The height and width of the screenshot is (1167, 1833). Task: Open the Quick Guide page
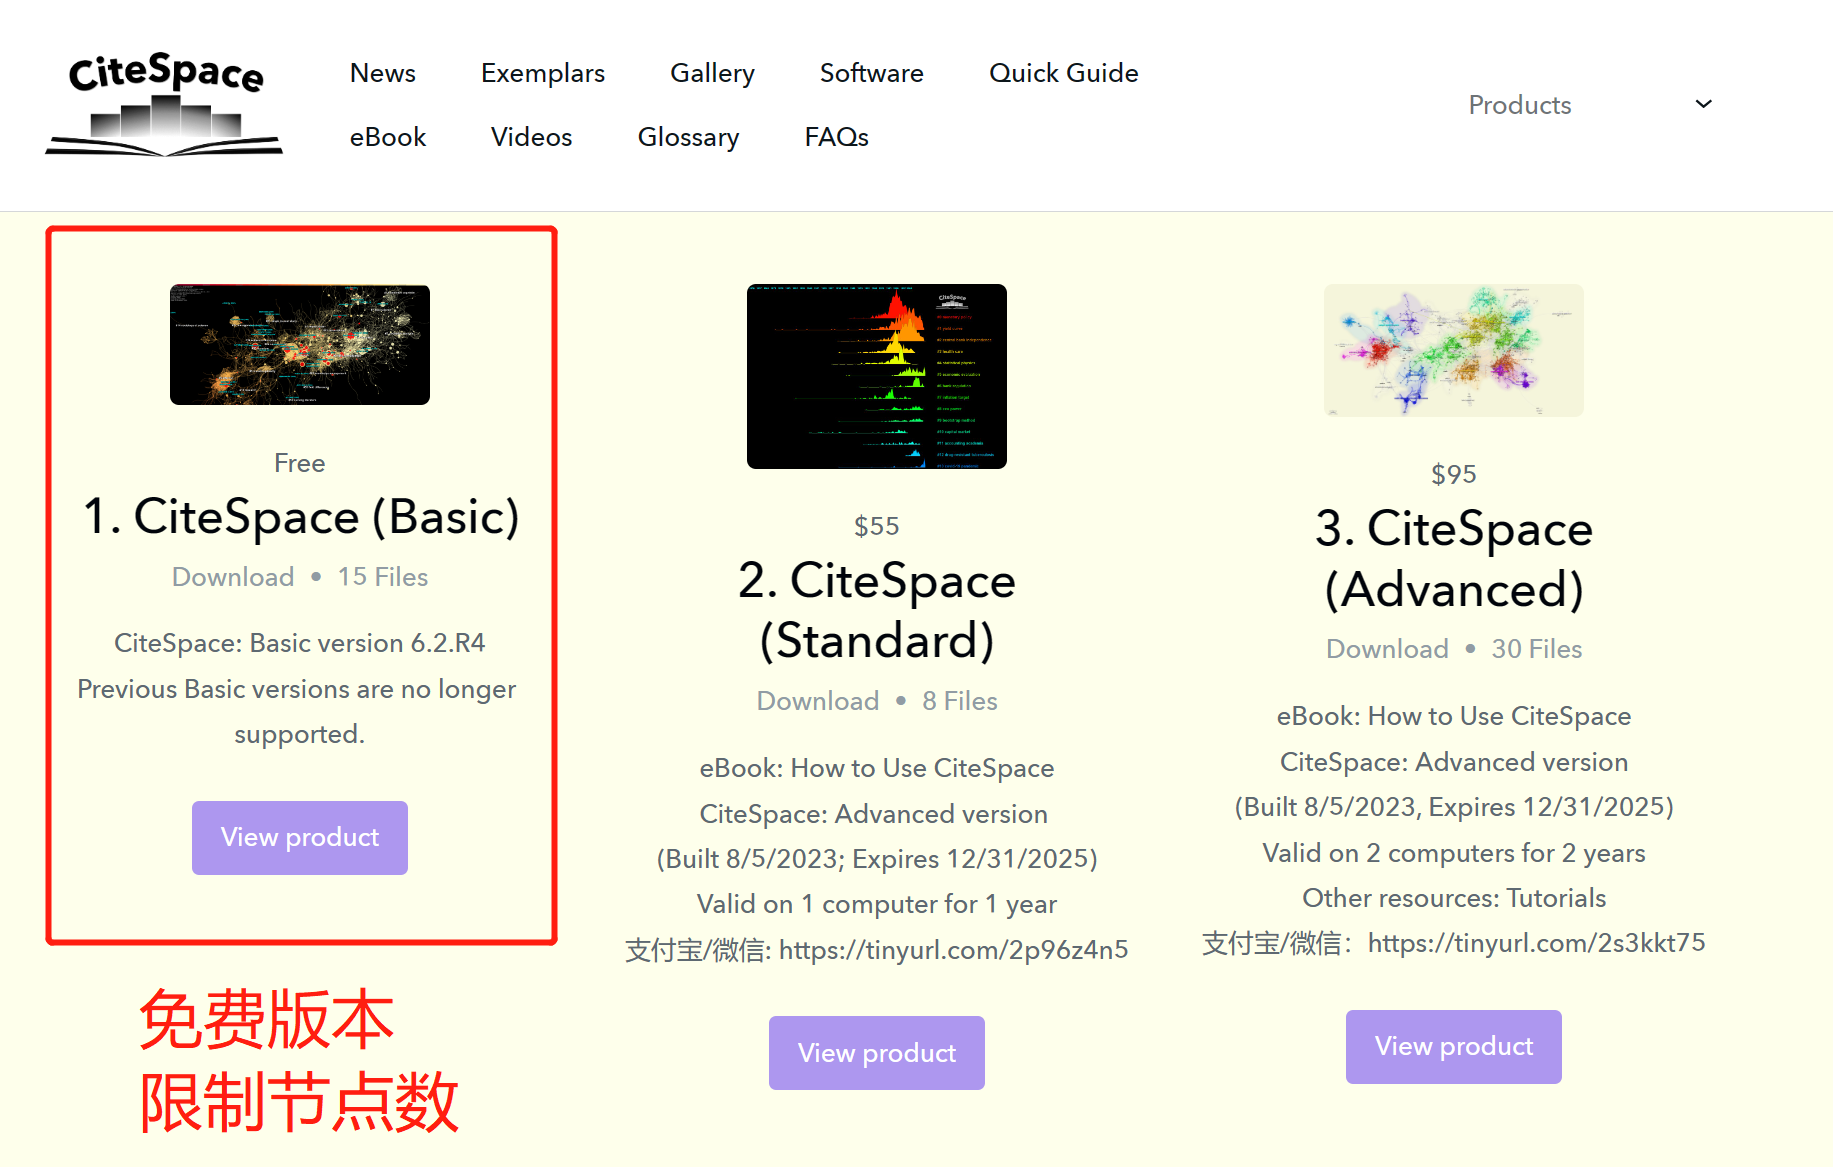tap(1063, 72)
